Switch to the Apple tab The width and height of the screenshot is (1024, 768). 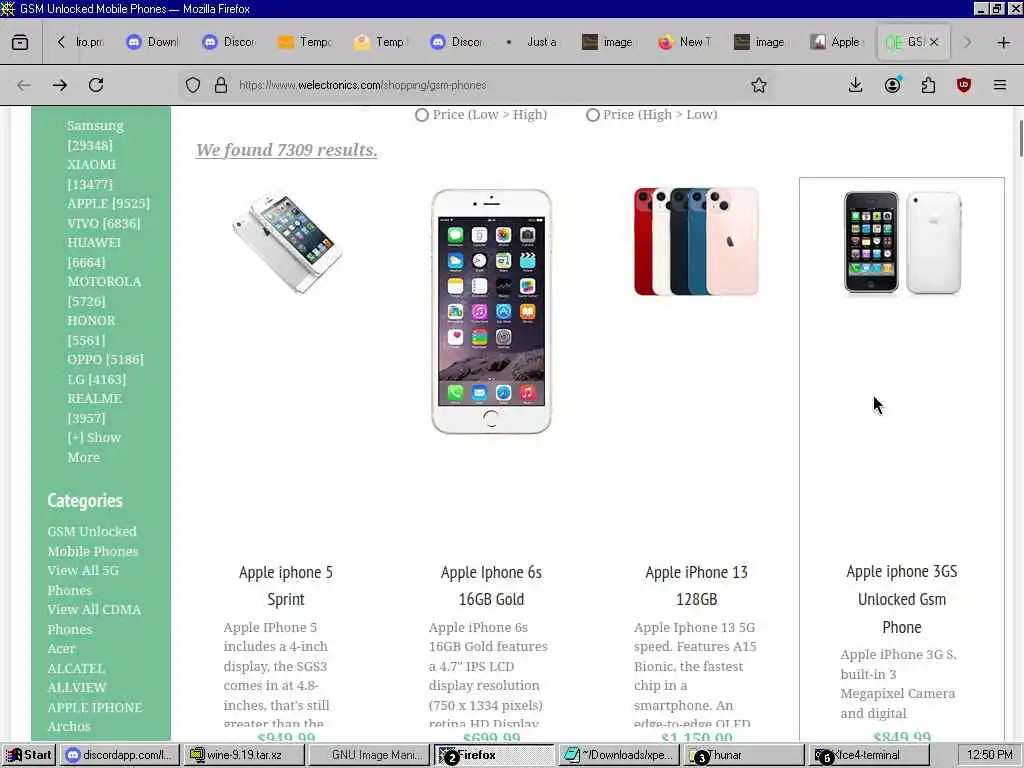point(837,42)
